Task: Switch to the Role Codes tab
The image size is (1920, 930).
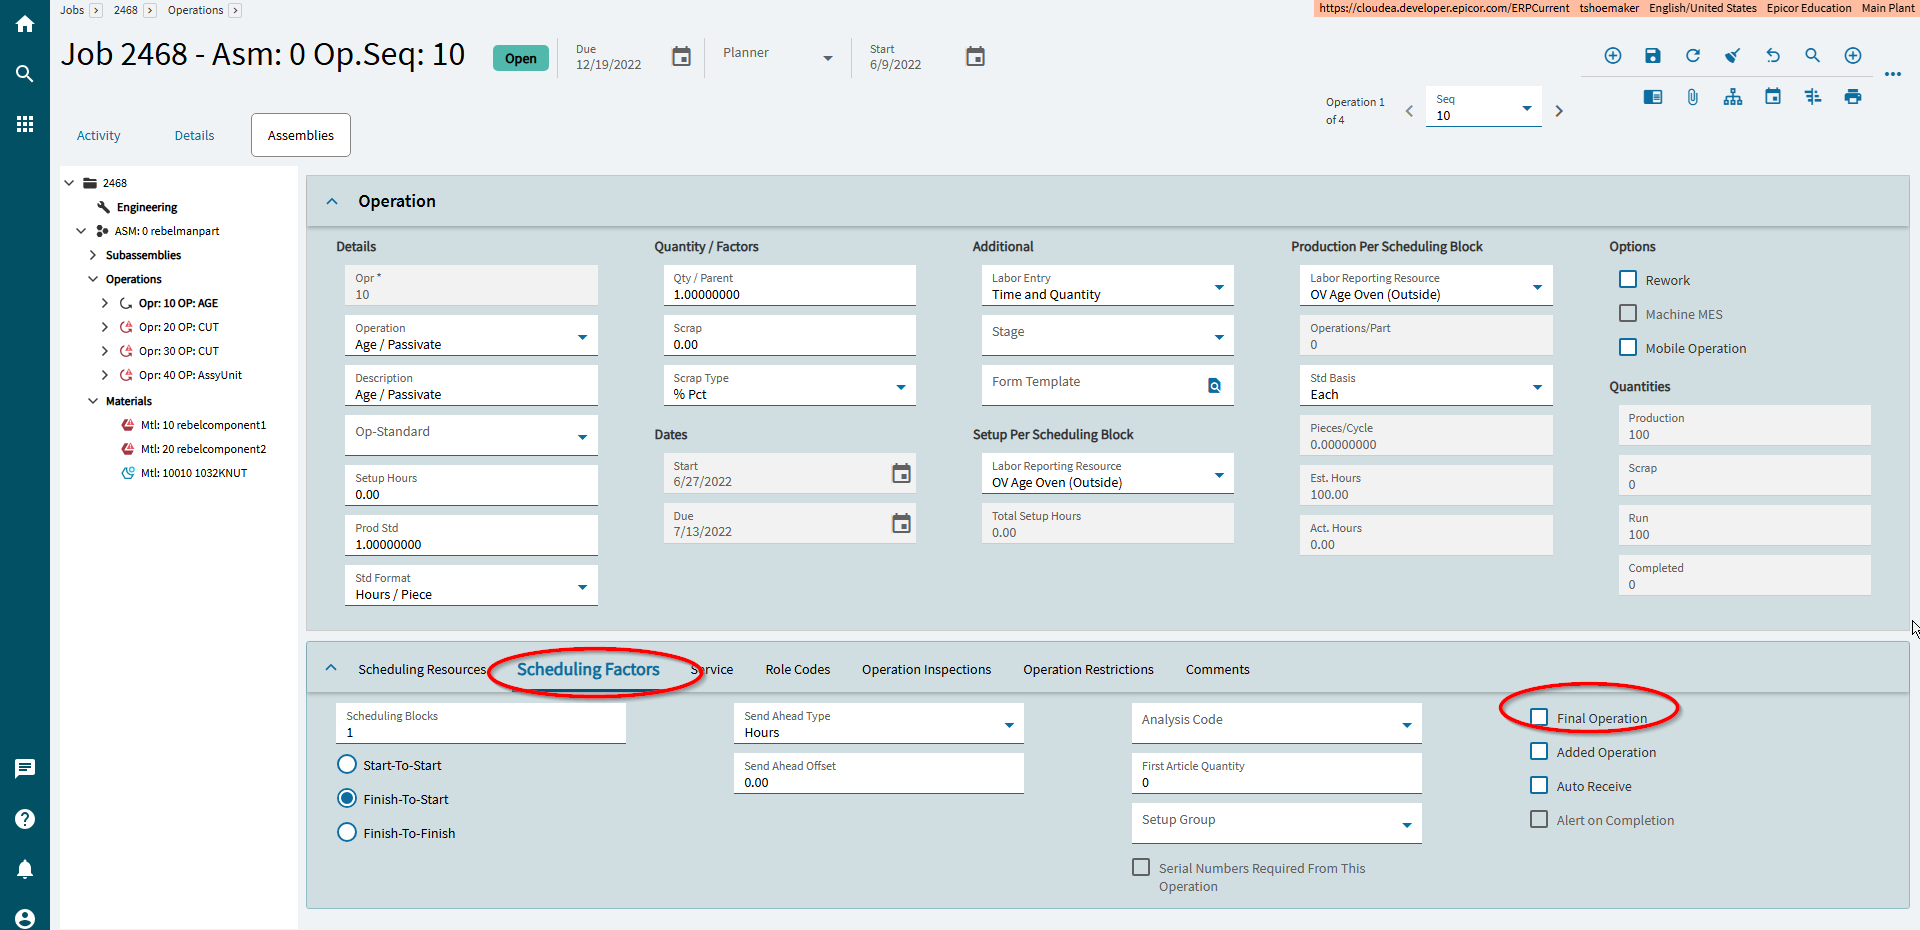Action: click(797, 670)
